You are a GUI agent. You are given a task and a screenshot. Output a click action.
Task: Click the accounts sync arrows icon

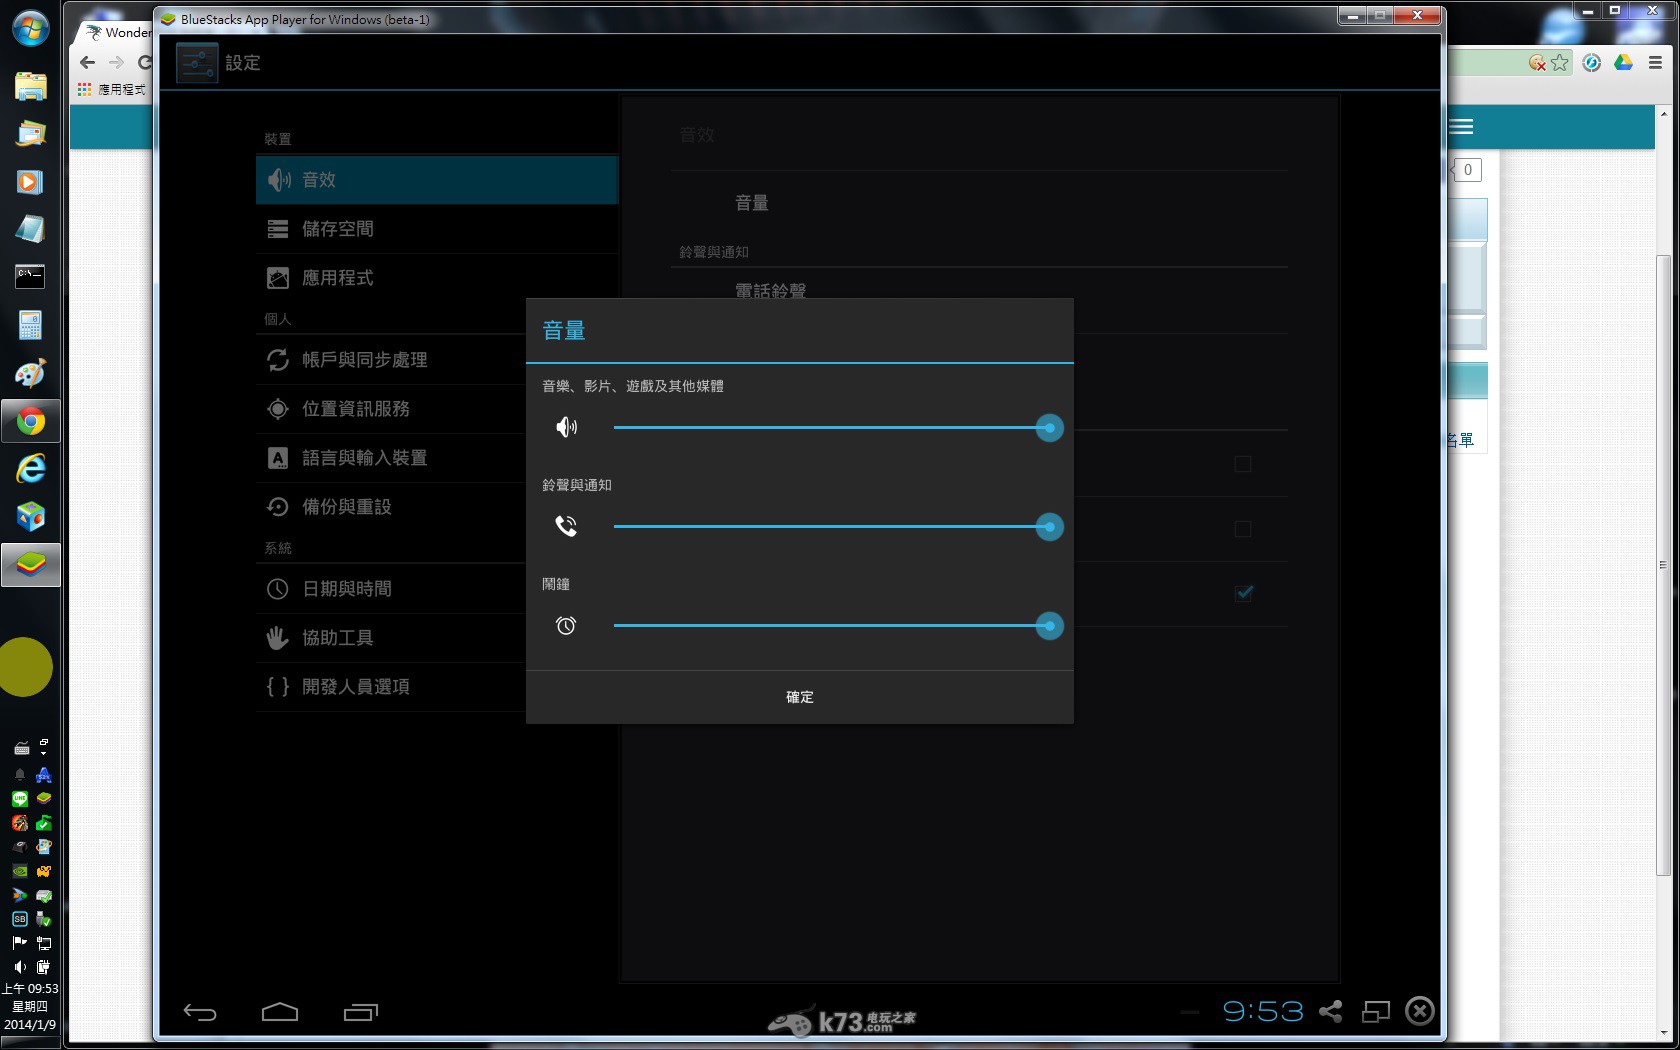pos(278,360)
